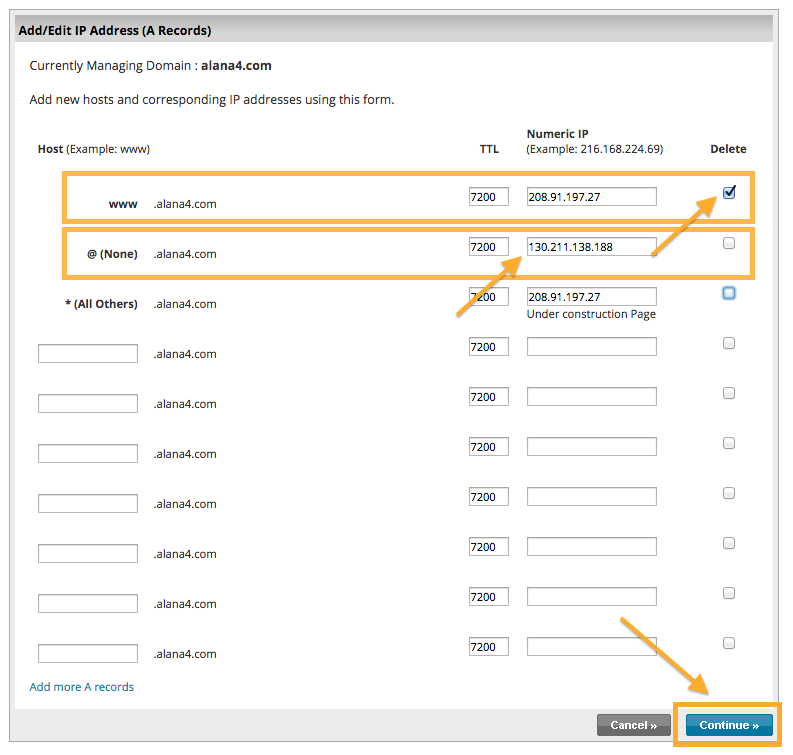Click the * (All Others) Numeric IP field

pos(591,297)
